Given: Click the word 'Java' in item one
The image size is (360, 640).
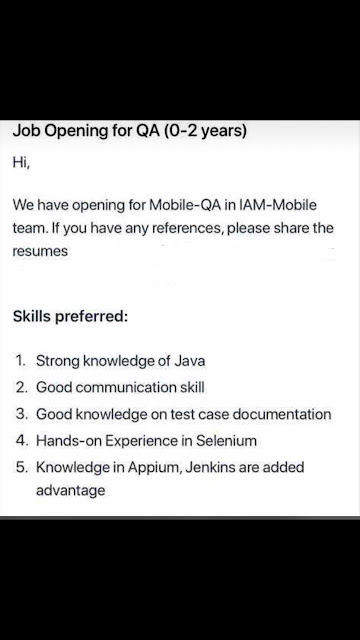Looking at the screenshot, I should click(189, 361).
